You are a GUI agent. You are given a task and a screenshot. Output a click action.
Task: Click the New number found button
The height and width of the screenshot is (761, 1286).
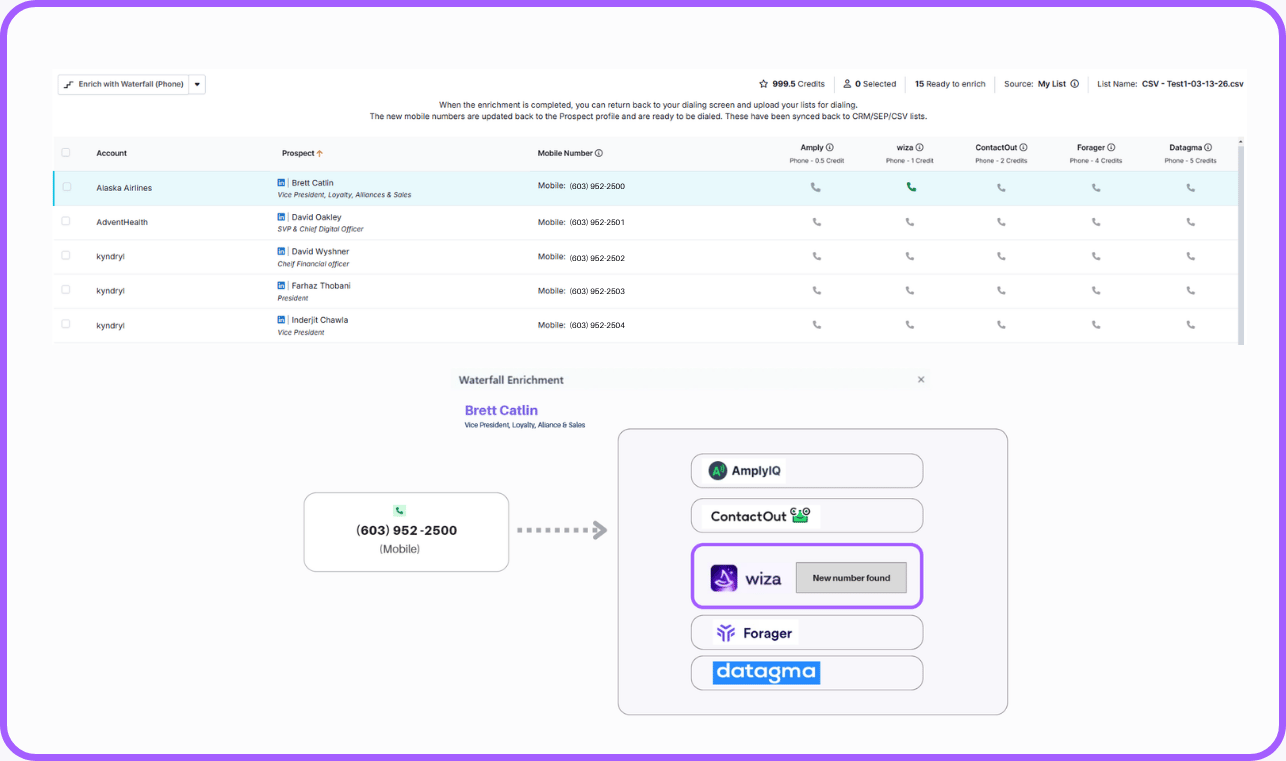tap(851, 578)
